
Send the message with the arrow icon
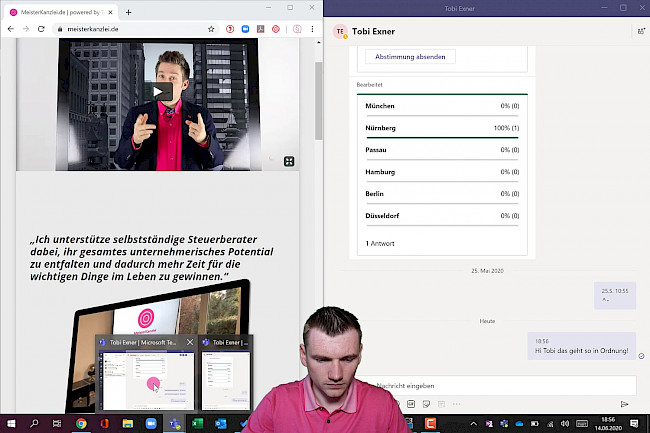tap(625, 404)
